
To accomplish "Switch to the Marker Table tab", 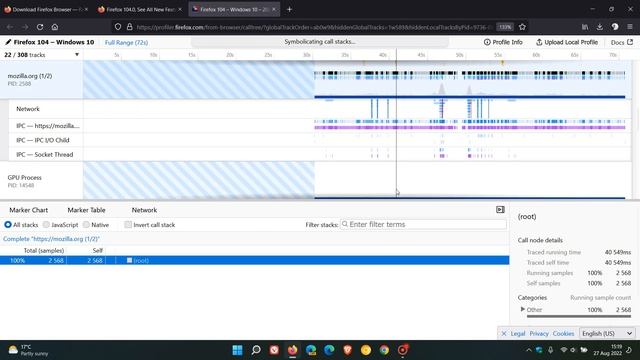I will (x=86, y=210).
